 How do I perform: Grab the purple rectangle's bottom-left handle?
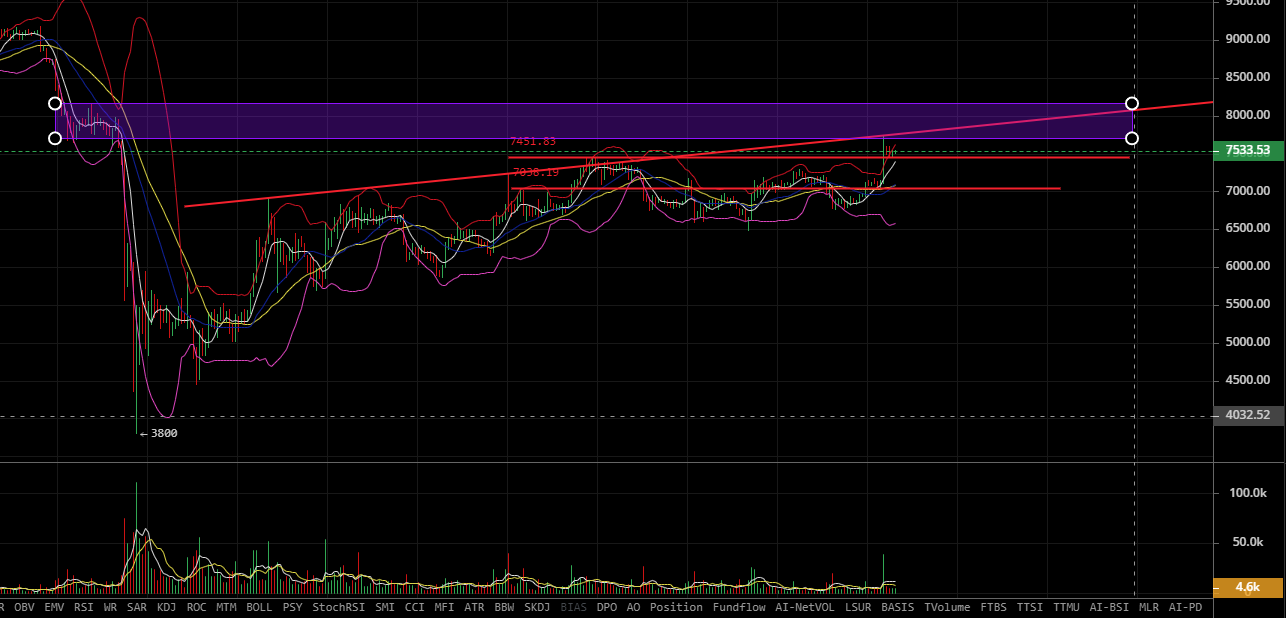click(55, 138)
